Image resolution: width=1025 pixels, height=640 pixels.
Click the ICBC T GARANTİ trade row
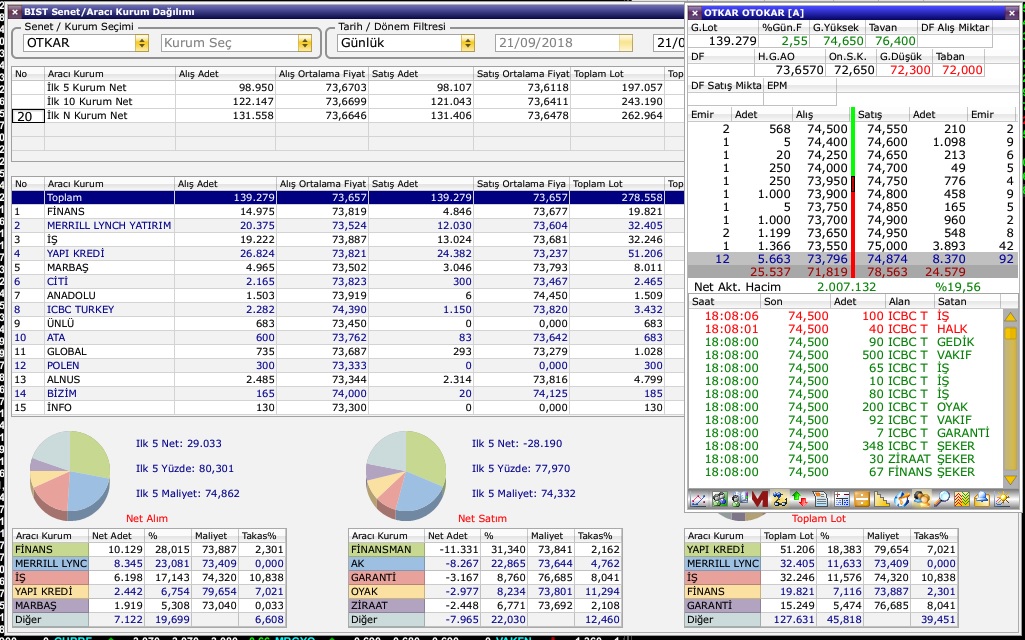846,433
